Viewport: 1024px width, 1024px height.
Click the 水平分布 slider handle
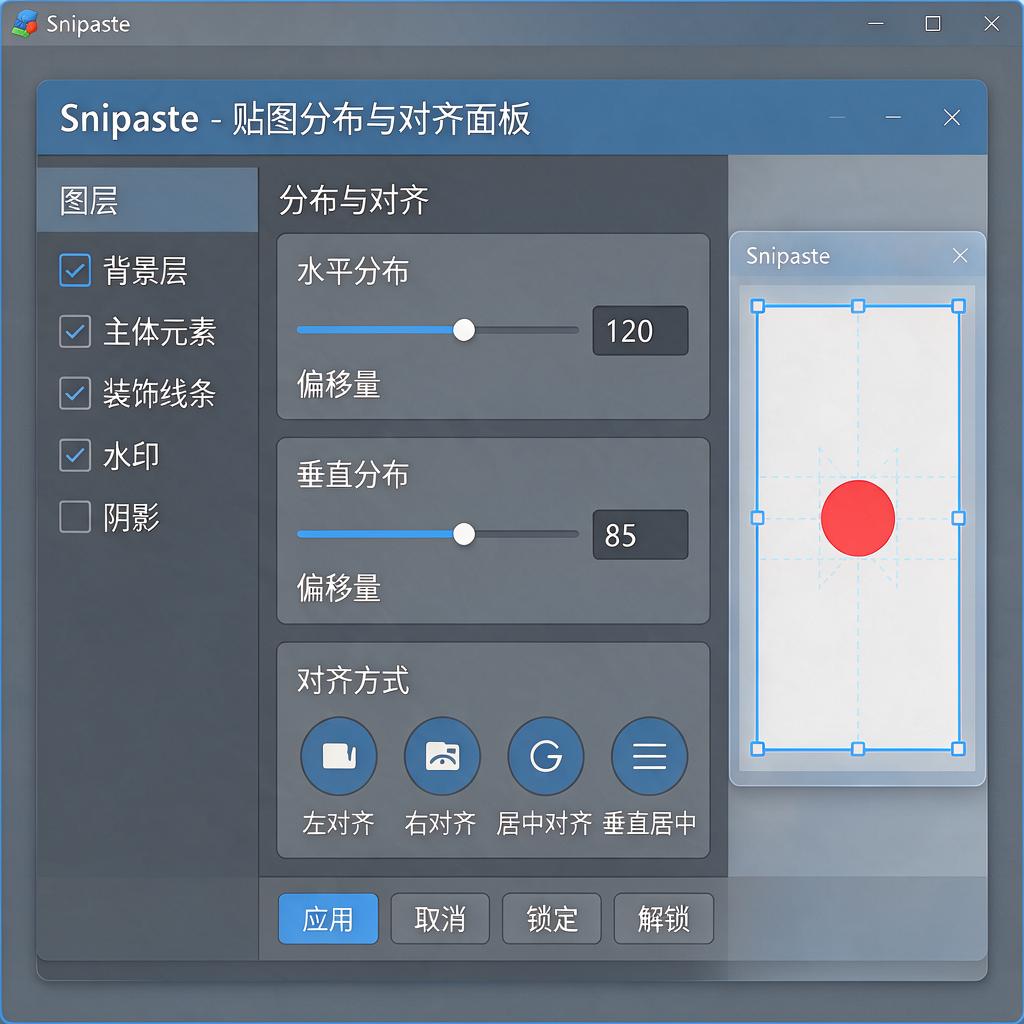pos(464,330)
